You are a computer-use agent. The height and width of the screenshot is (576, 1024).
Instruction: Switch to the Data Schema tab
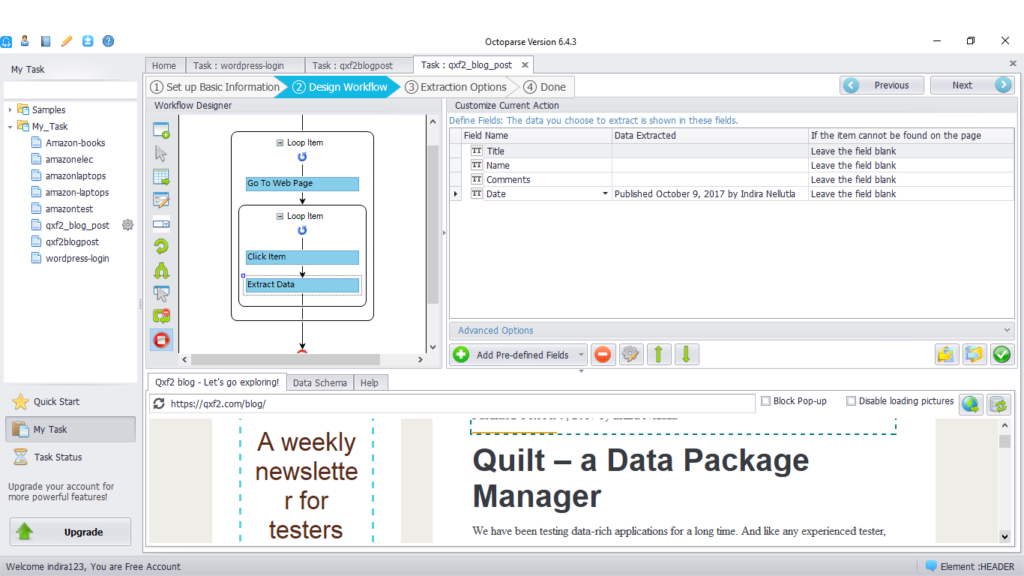click(320, 383)
